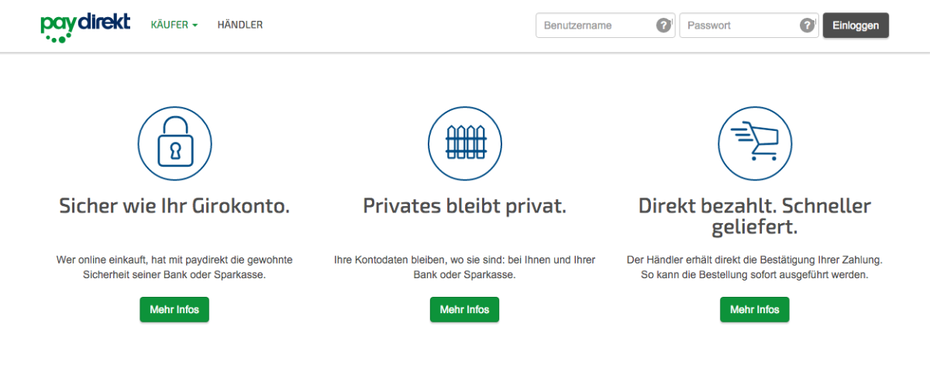Select the 'Direkt bezahlt. Schneller geliefert.' heading
The image size is (930, 372).
(x=754, y=217)
